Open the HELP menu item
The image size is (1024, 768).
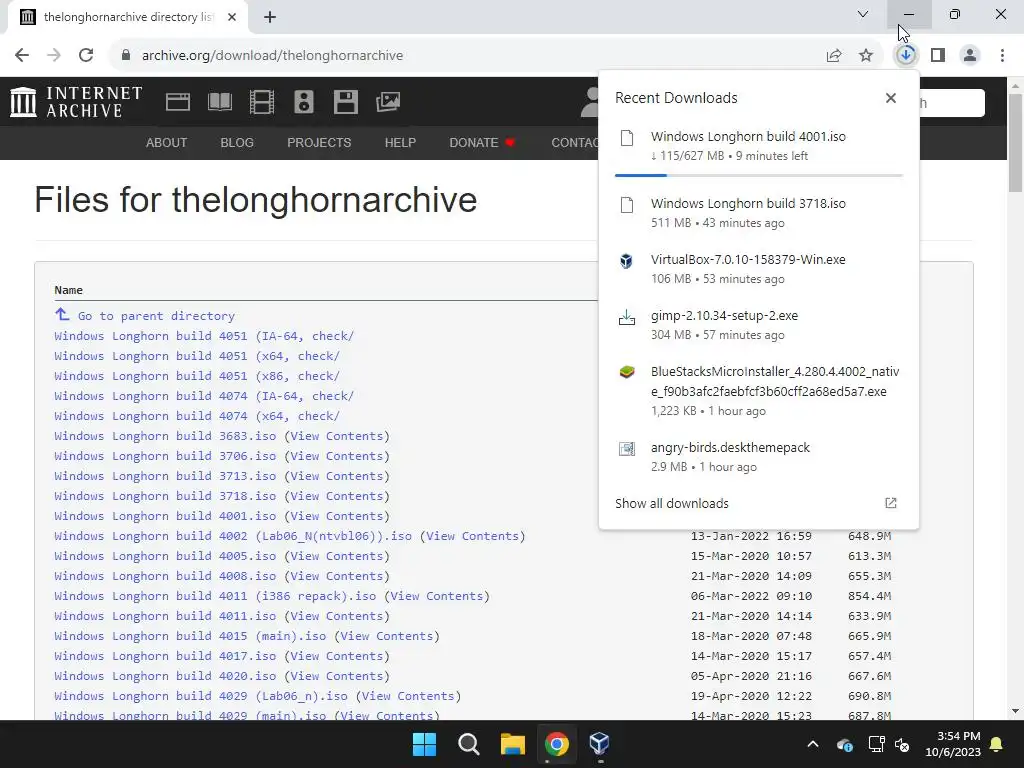click(400, 142)
